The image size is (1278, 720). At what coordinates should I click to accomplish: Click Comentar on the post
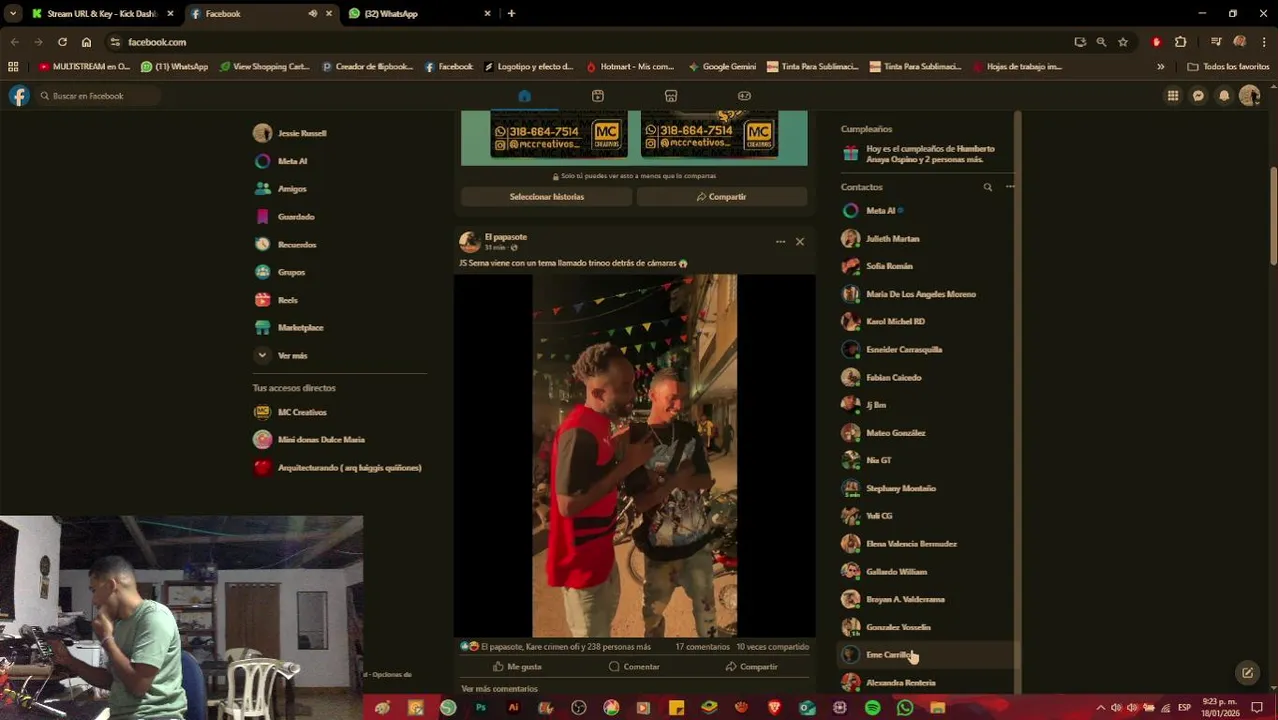[634, 667]
